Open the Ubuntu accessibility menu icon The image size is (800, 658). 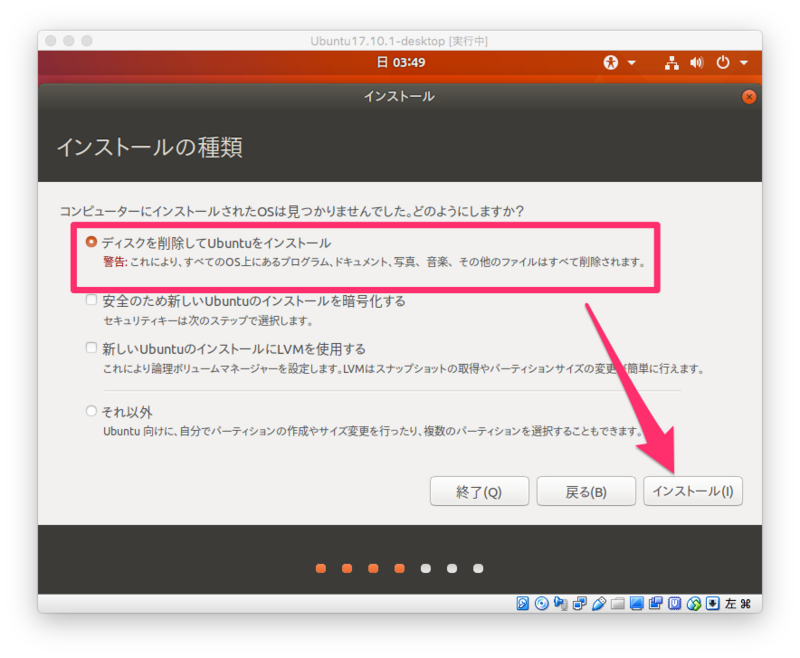point(611,63)
